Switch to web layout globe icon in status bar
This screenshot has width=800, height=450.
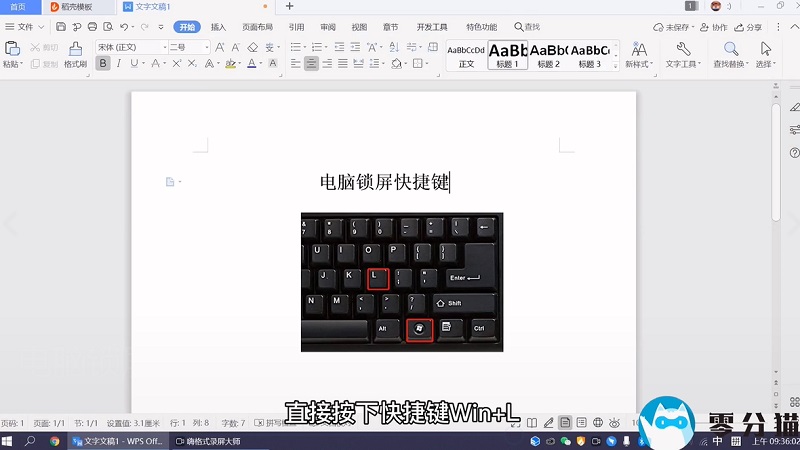(x=598, y=423)
